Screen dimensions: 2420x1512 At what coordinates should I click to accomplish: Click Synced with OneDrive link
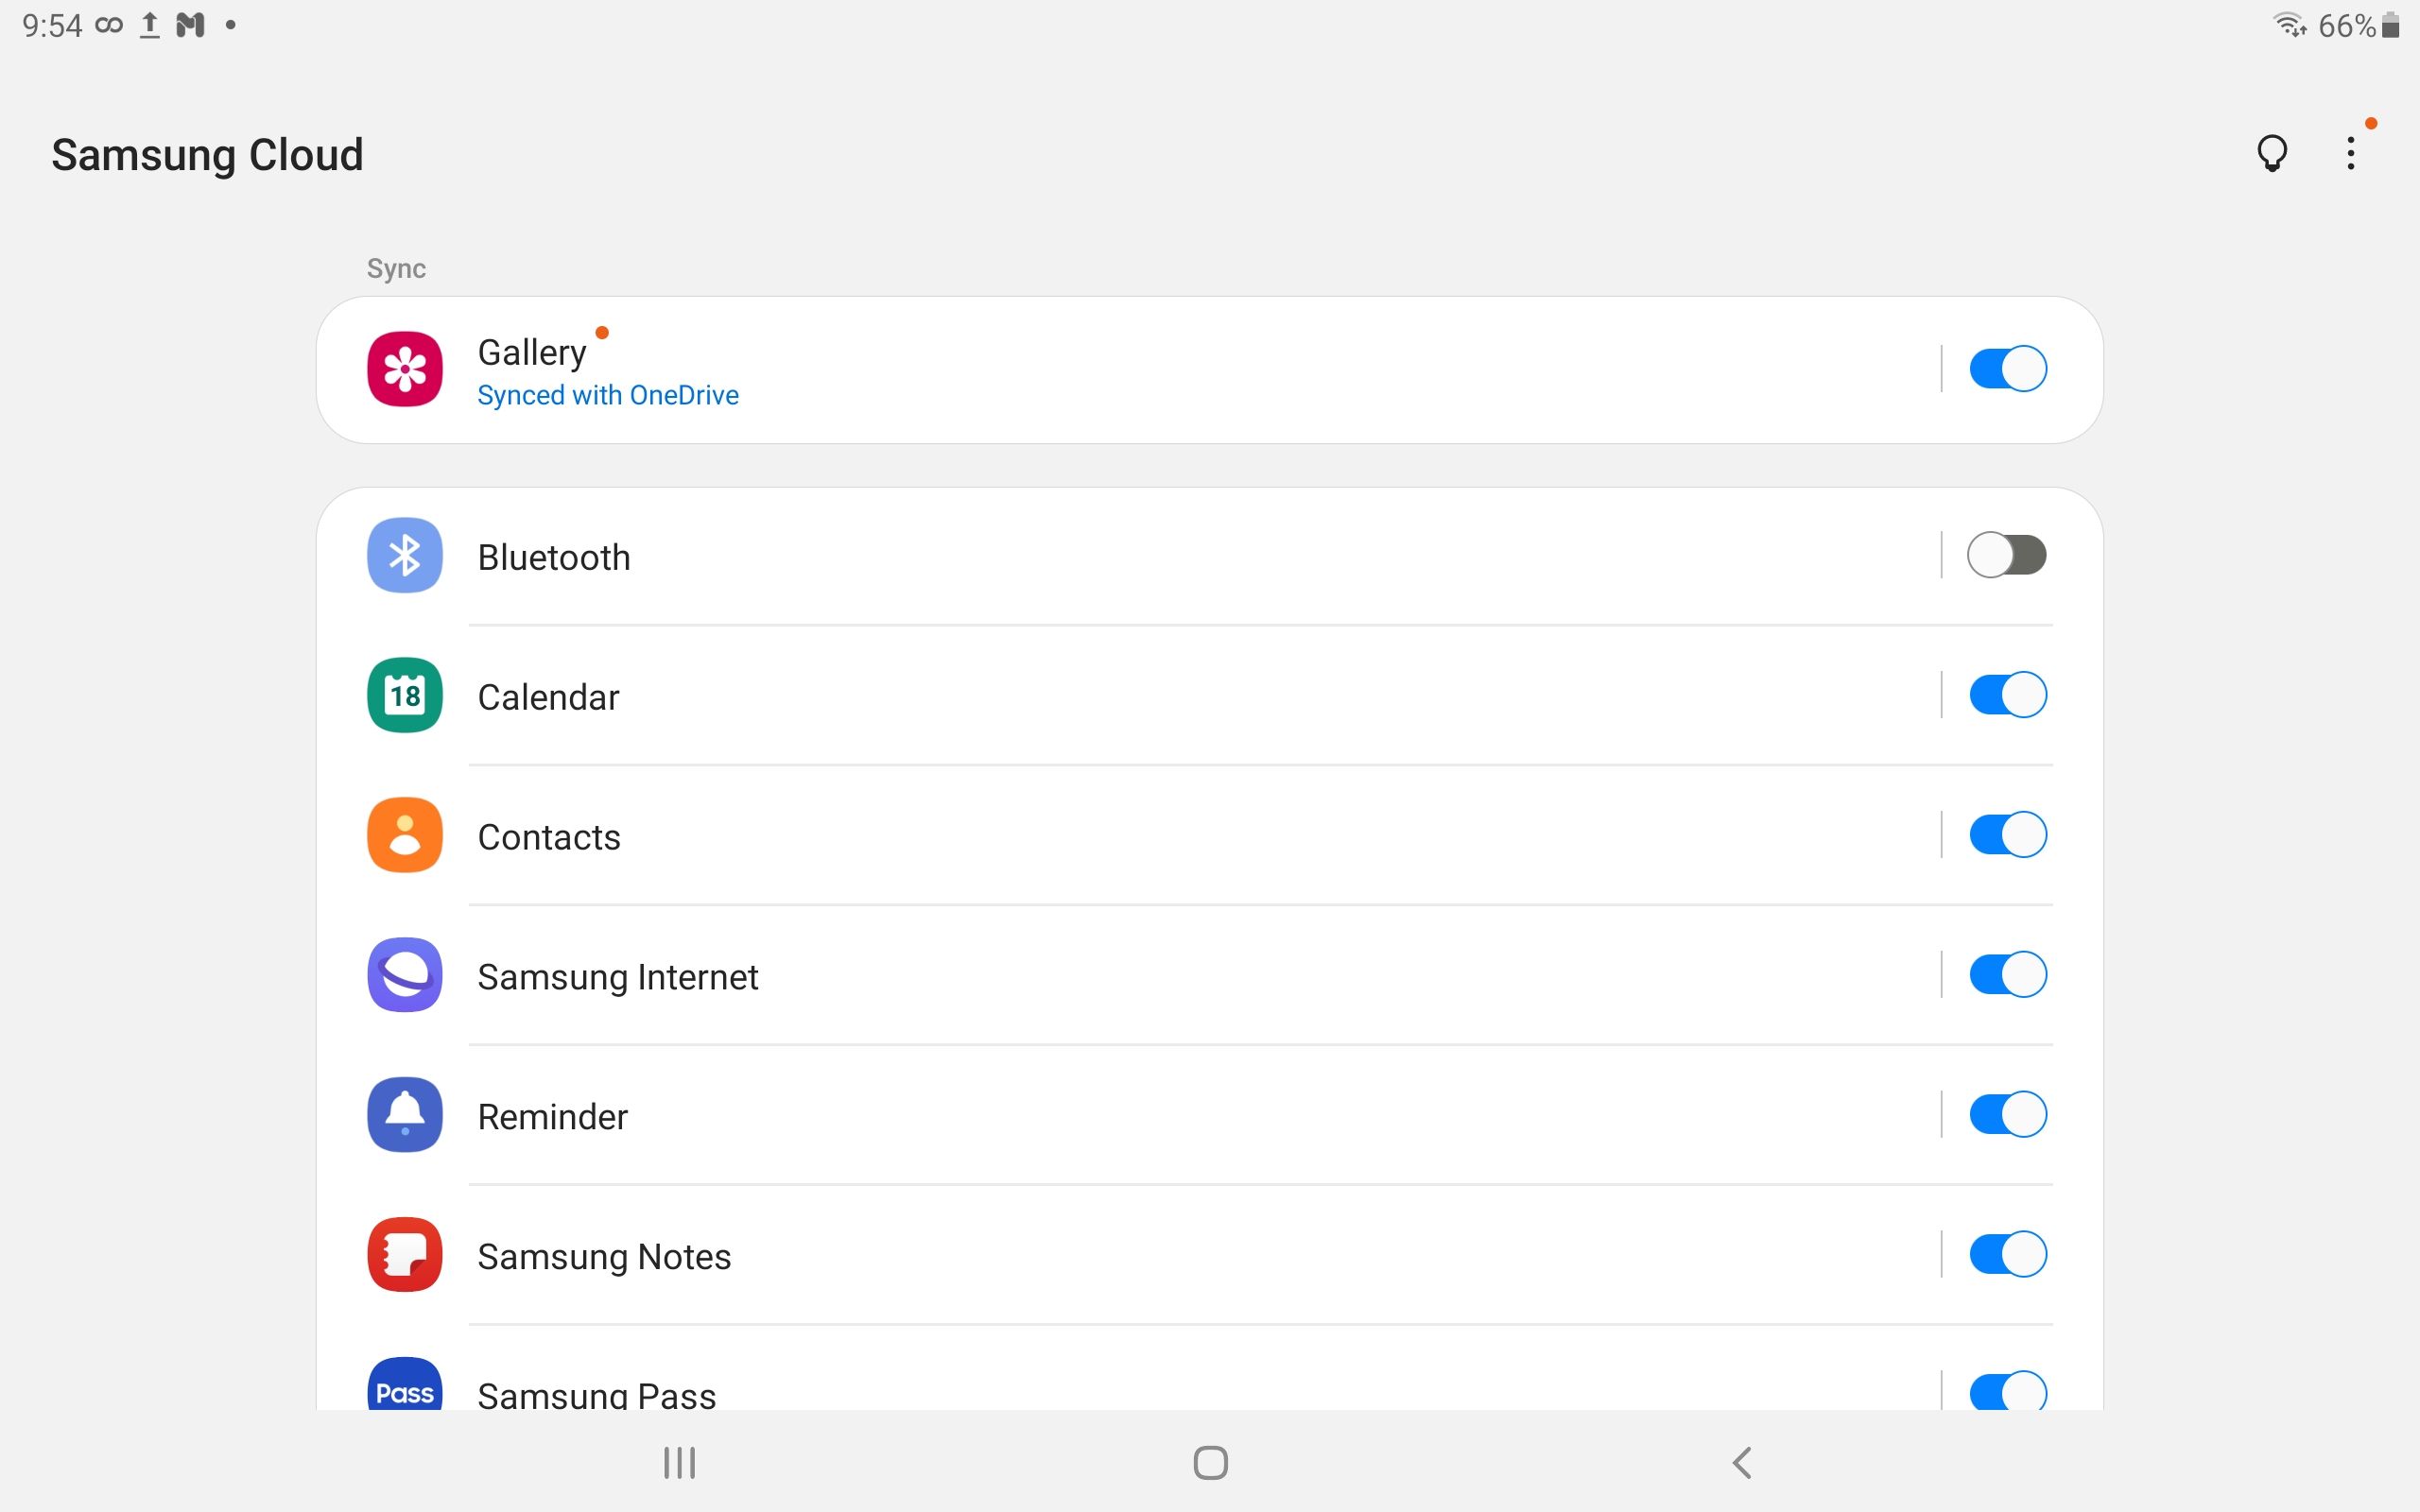[610, 395]
